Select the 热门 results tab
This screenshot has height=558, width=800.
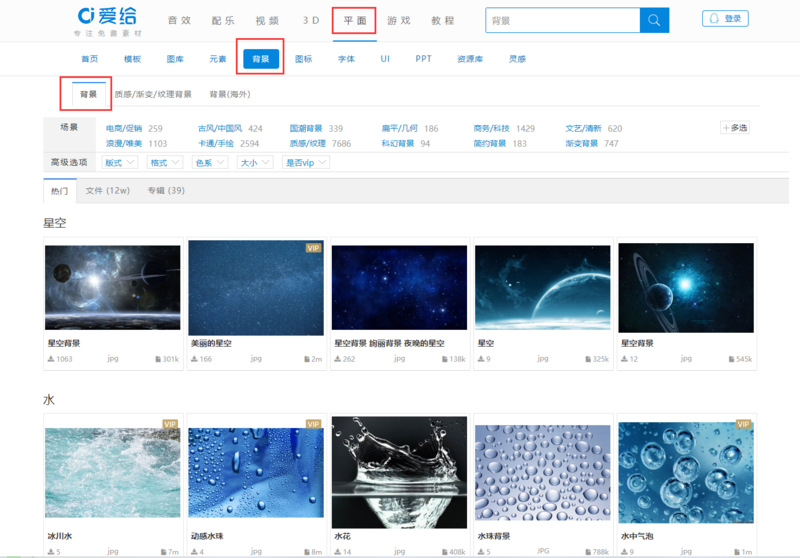pos(60,191)
